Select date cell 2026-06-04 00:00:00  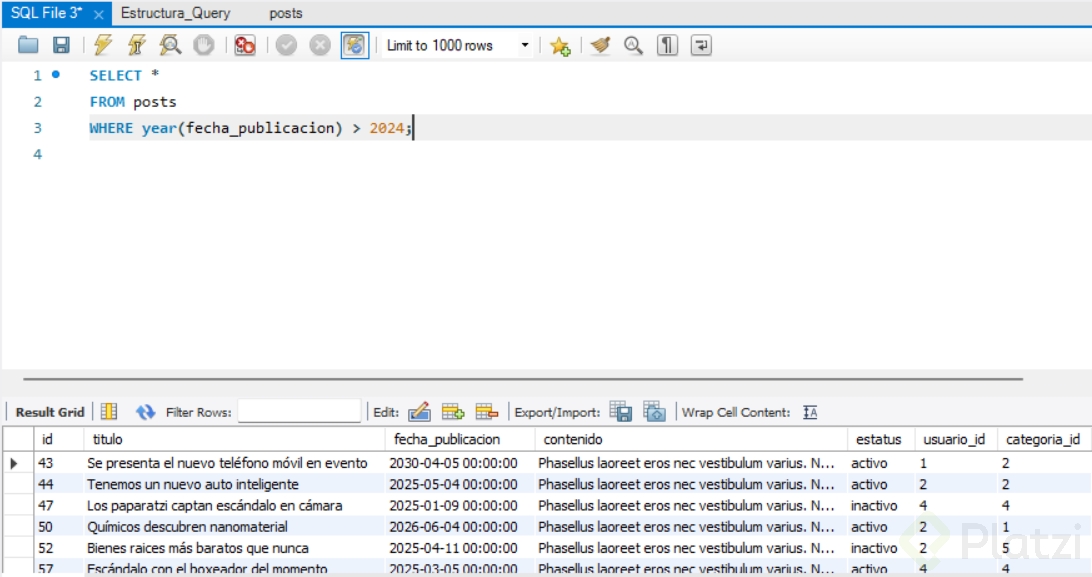(460, 527)
